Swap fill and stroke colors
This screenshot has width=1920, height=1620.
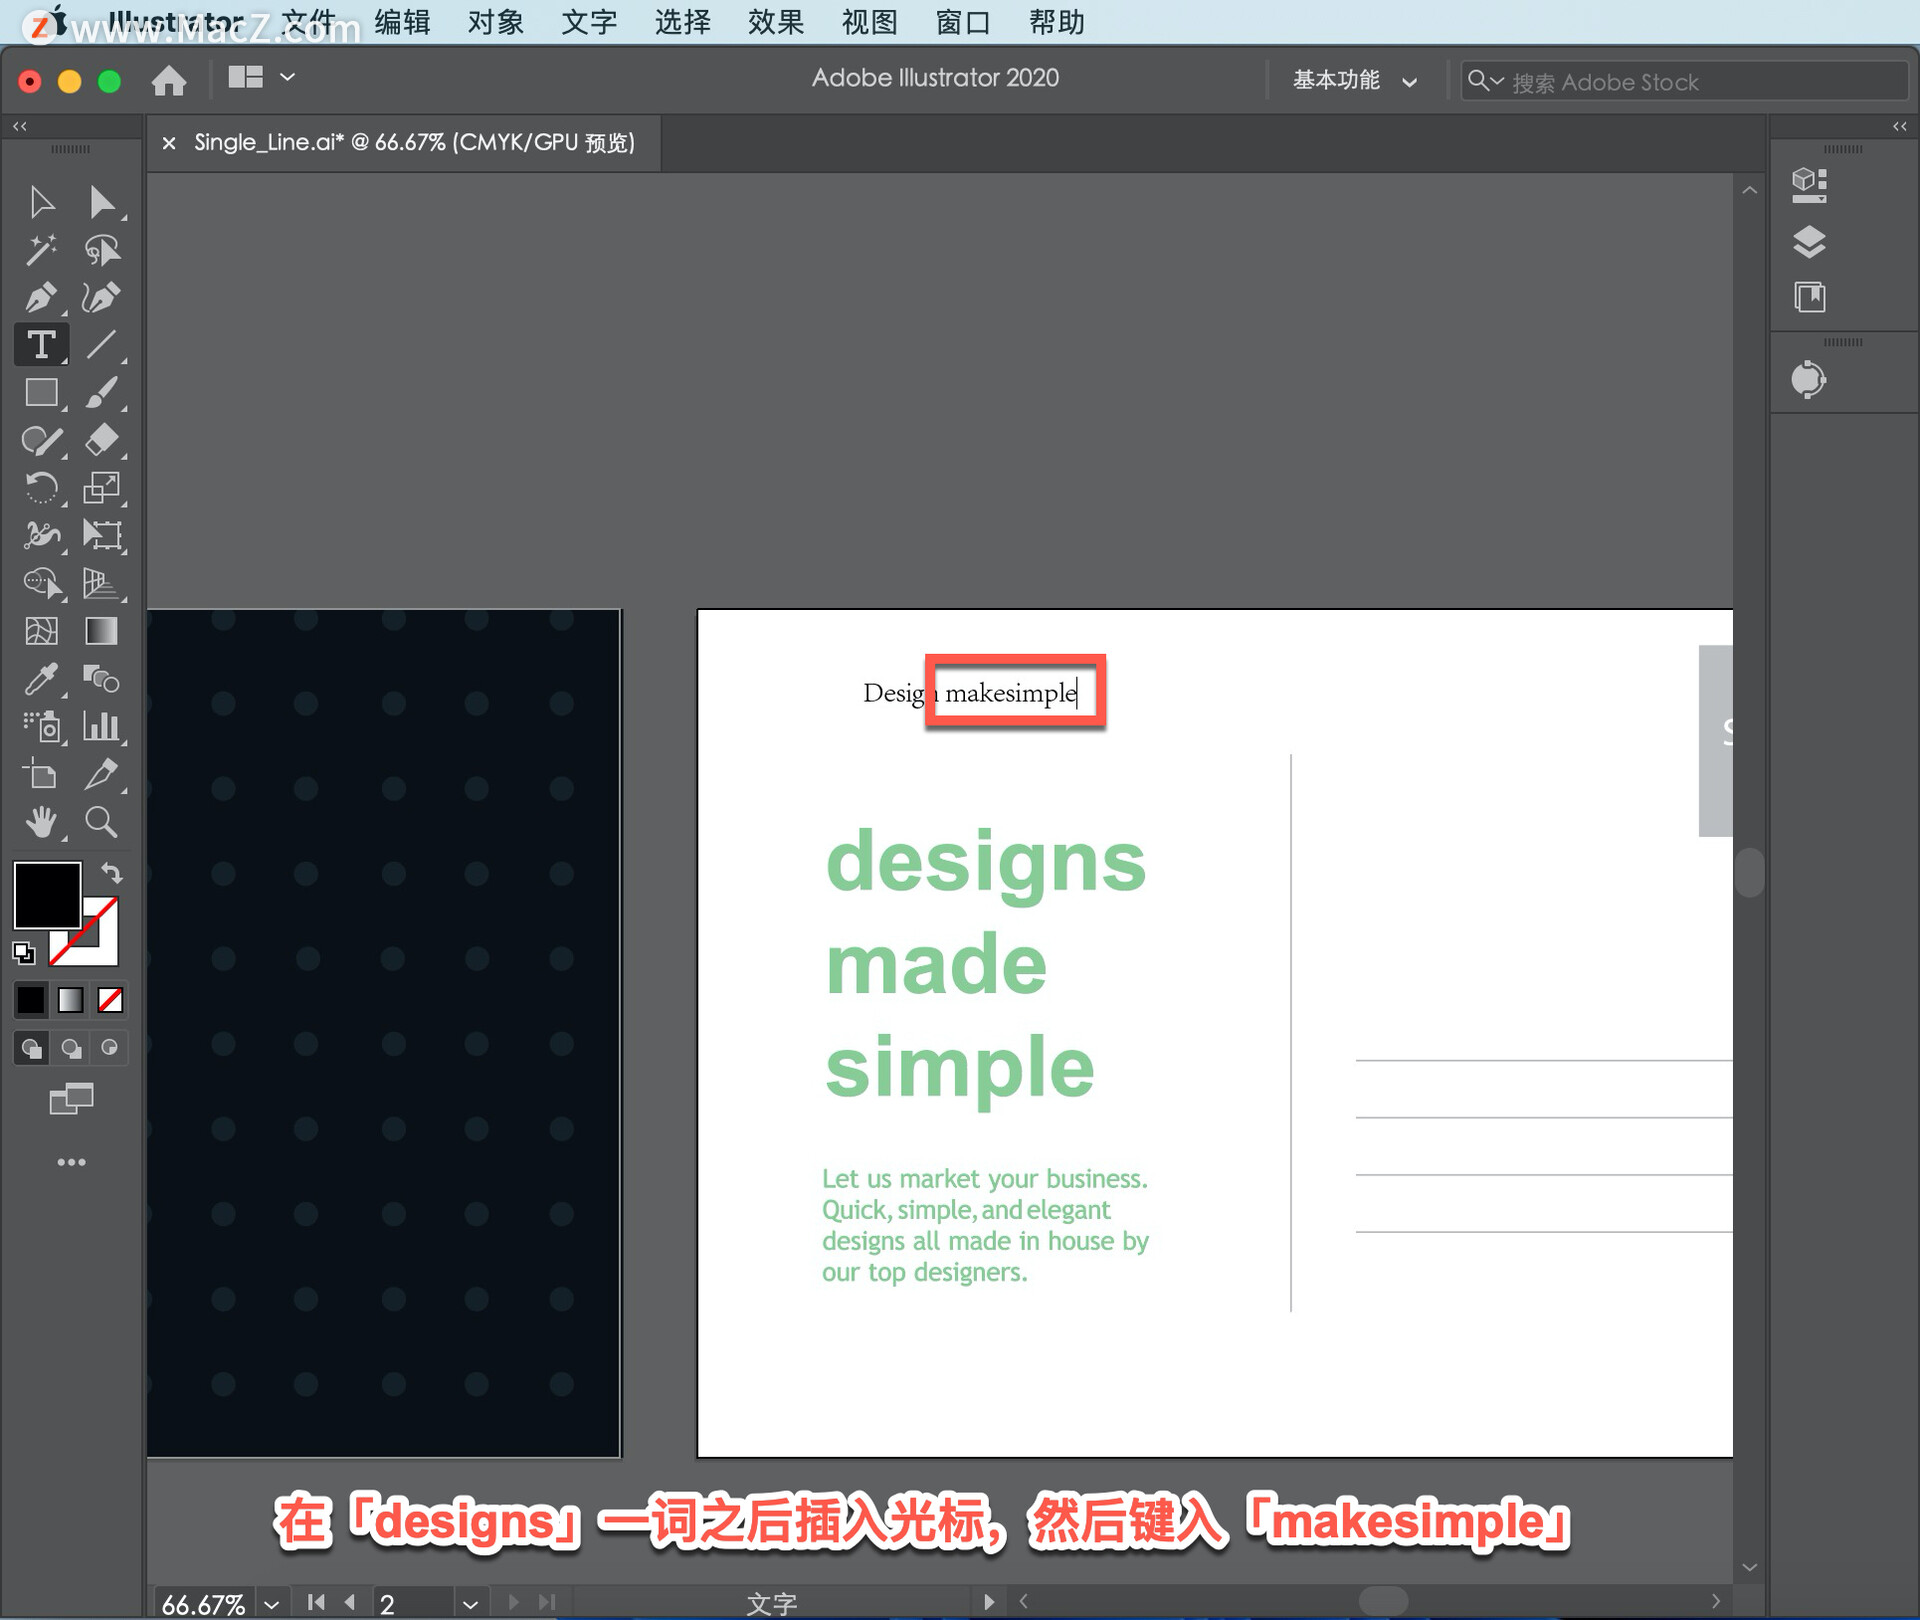[112, 874]
